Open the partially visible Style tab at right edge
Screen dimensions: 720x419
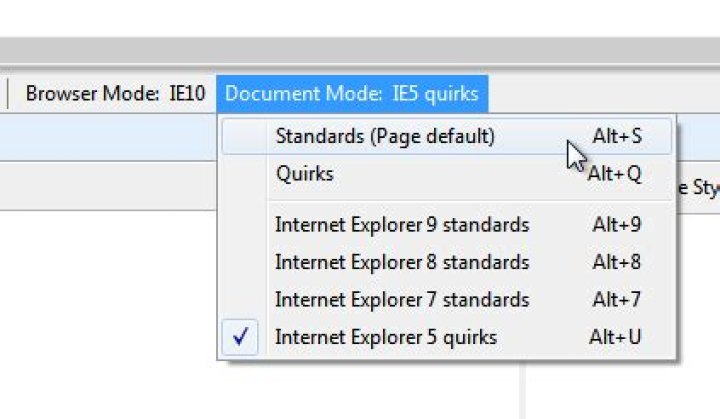coord(699,187)
